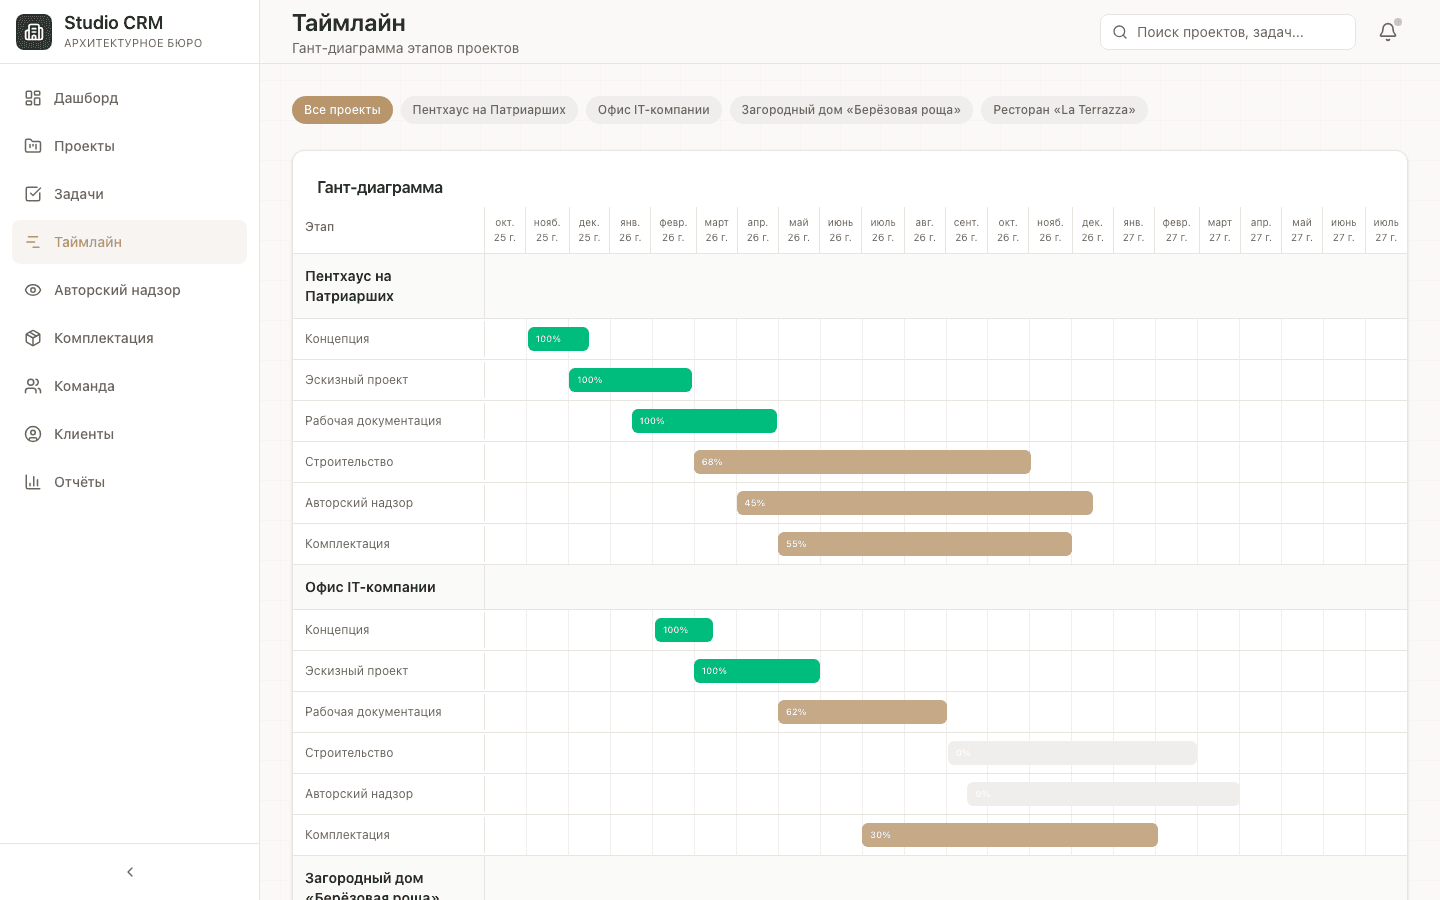Filter by Пентхаус на Патриарших chip
The width and height of the screenshot is (1440, 900).
[x=489, y=110]
